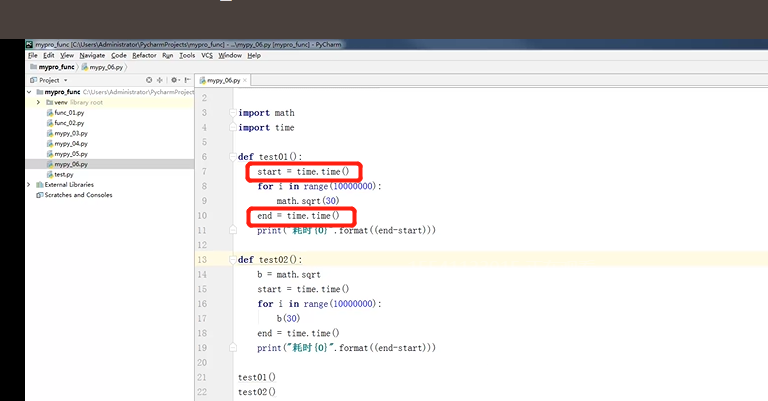Hide the Project tool window
Image resolution: width=768 pixels, height=401 pixels.
187,80
